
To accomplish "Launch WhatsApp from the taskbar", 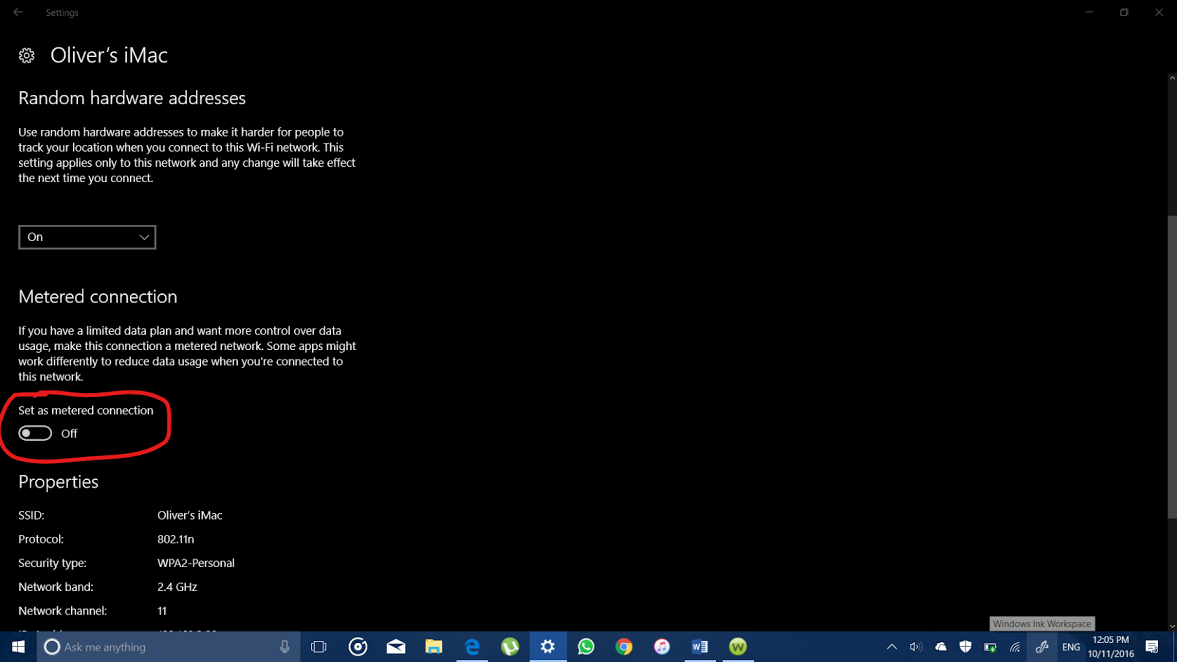I will pos(586,647).
